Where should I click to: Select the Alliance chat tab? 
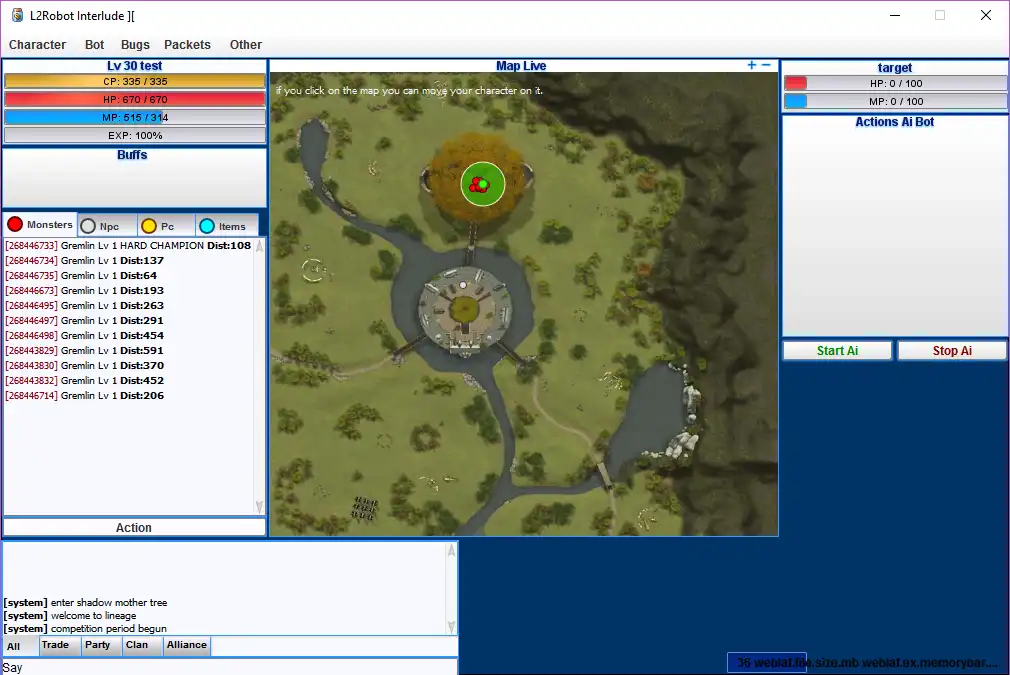pyautogui.click(x=186, y=645)
